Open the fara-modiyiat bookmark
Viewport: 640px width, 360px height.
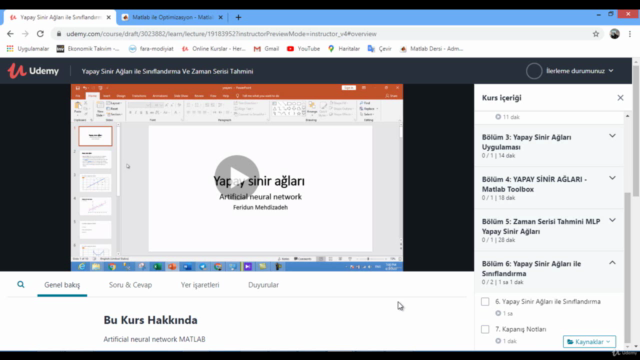click(151, 49)
